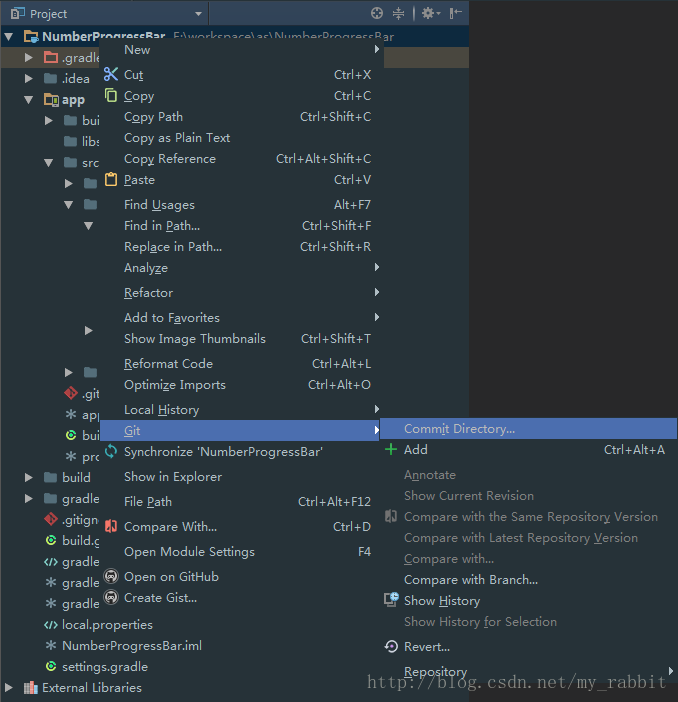
Task: Select Find in Path... menu item
Action: pos(241,225)
